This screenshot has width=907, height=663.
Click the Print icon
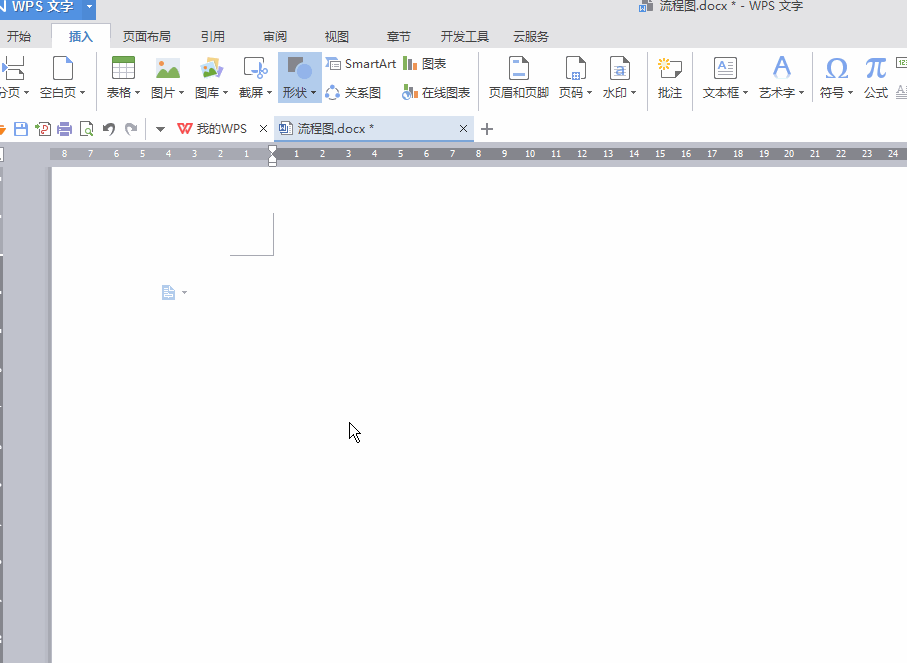[65, 128]
